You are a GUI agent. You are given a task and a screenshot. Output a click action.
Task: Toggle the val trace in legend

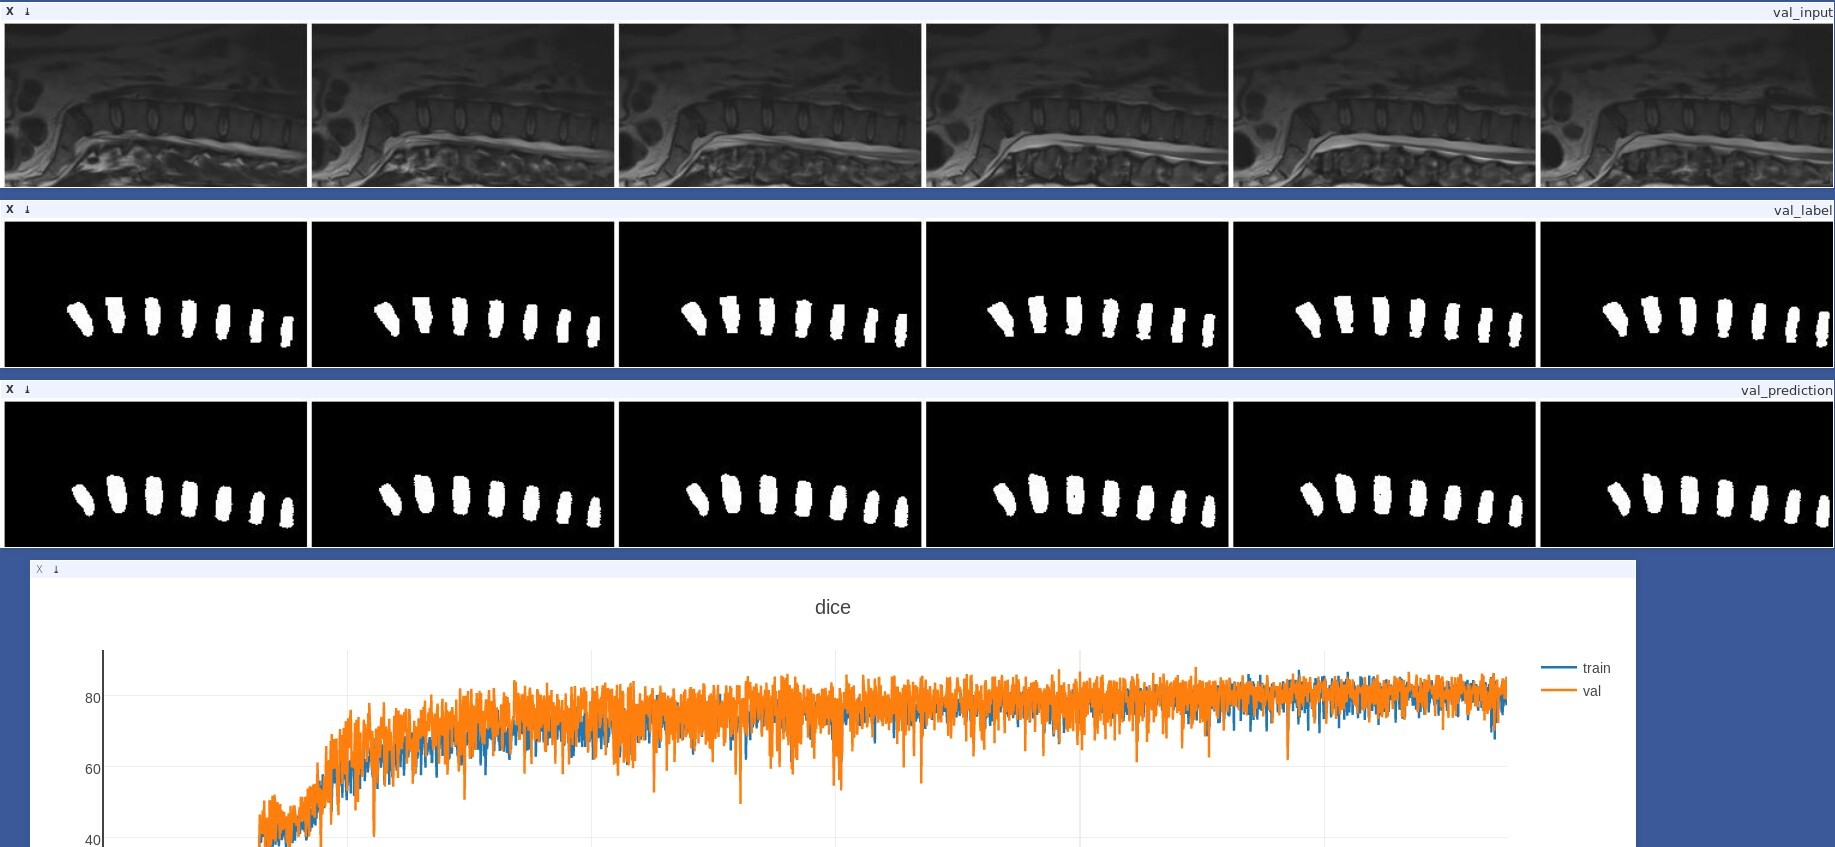[x=1571, y=691]
